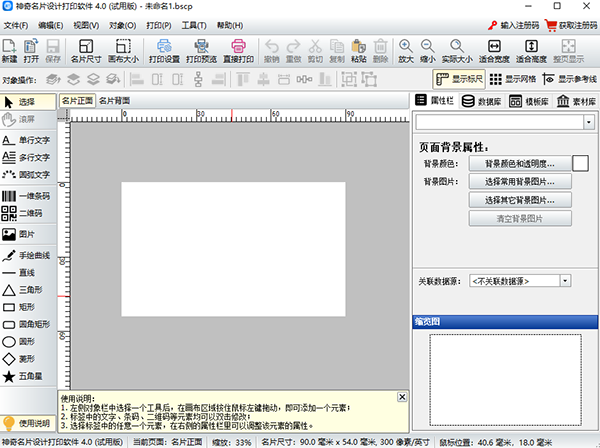Choose the 五角星 (five-point star) shape tool
This screenshot has width=600, height=448.
pos(28,376)
